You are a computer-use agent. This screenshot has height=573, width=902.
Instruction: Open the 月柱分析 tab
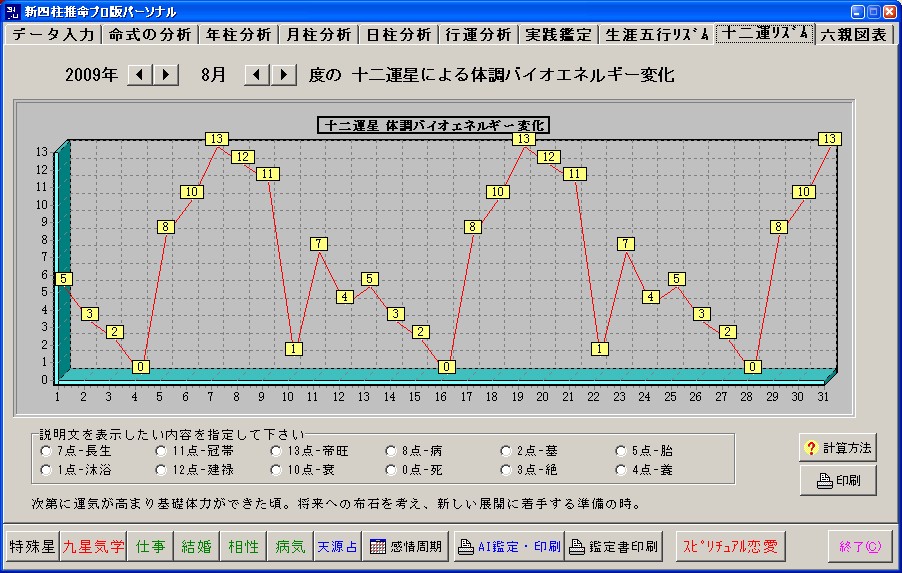click(x=319, y=35)
